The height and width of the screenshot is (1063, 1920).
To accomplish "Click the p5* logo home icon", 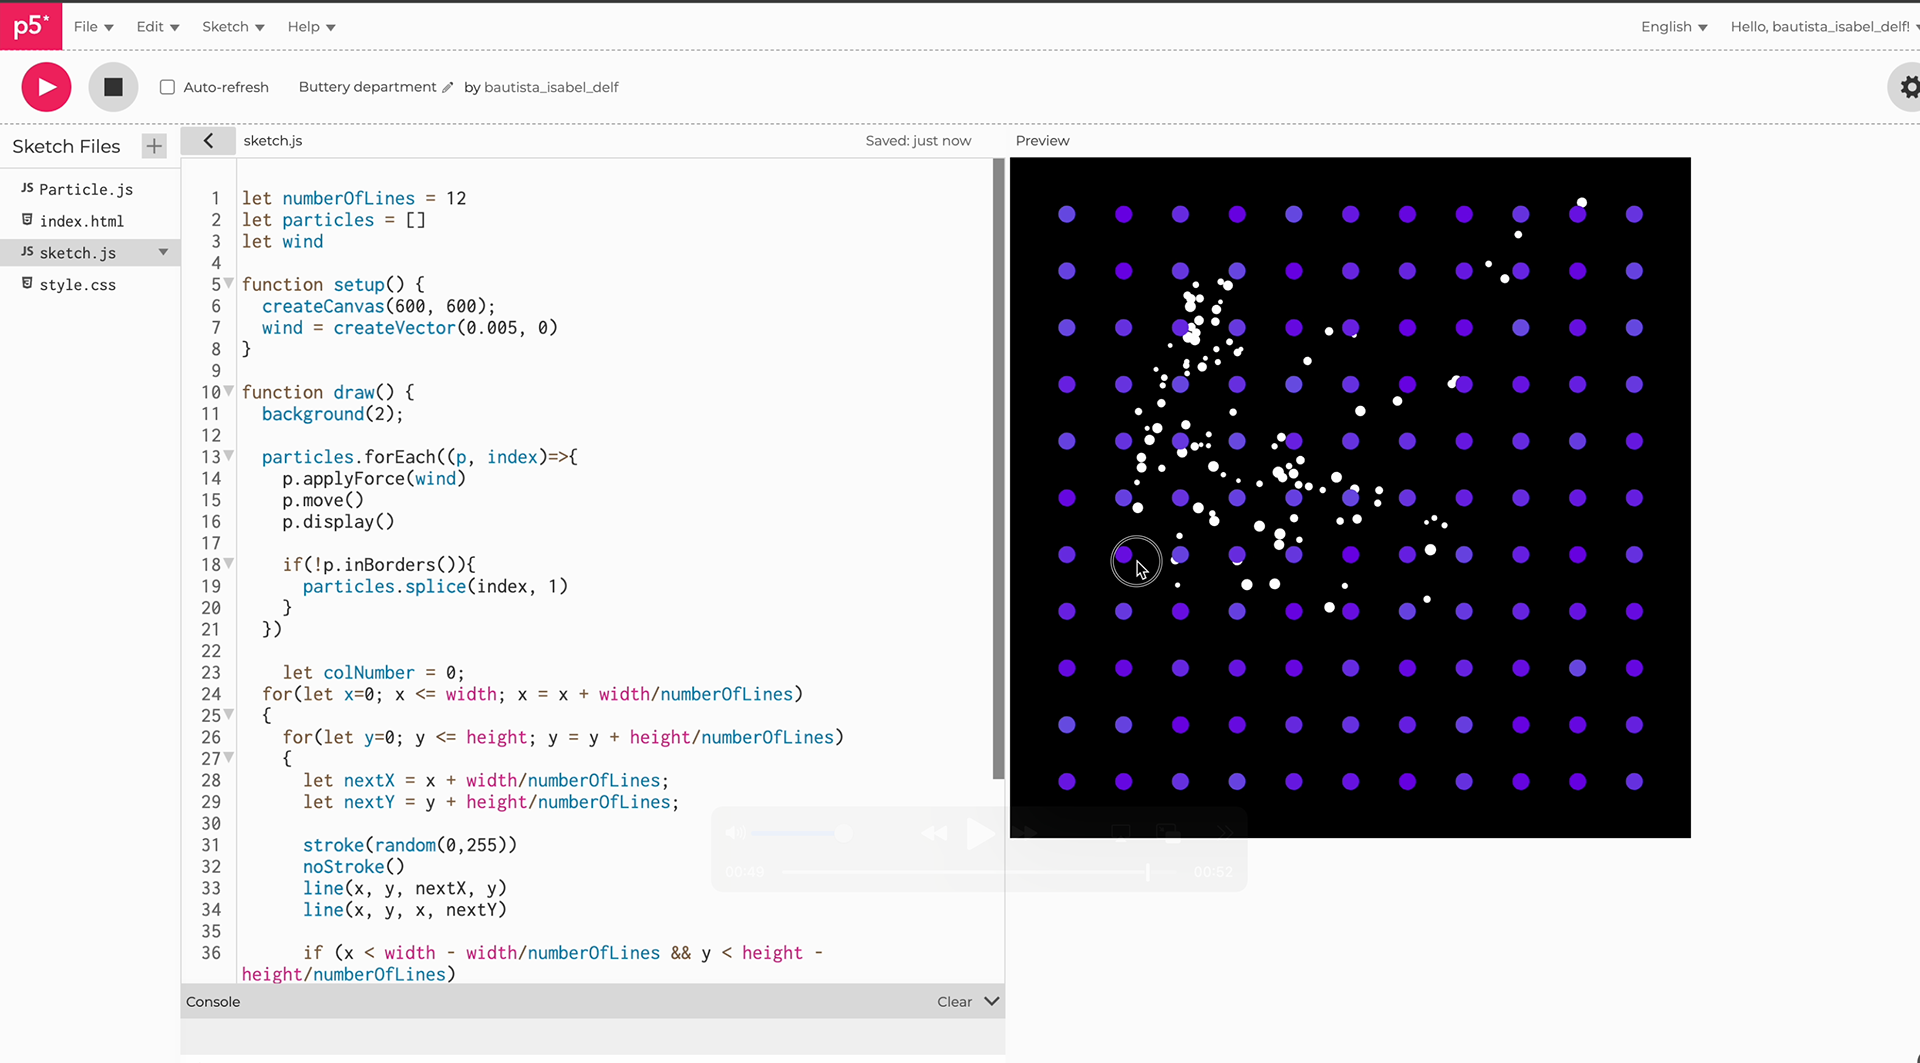I will click(x=31, y=26).
